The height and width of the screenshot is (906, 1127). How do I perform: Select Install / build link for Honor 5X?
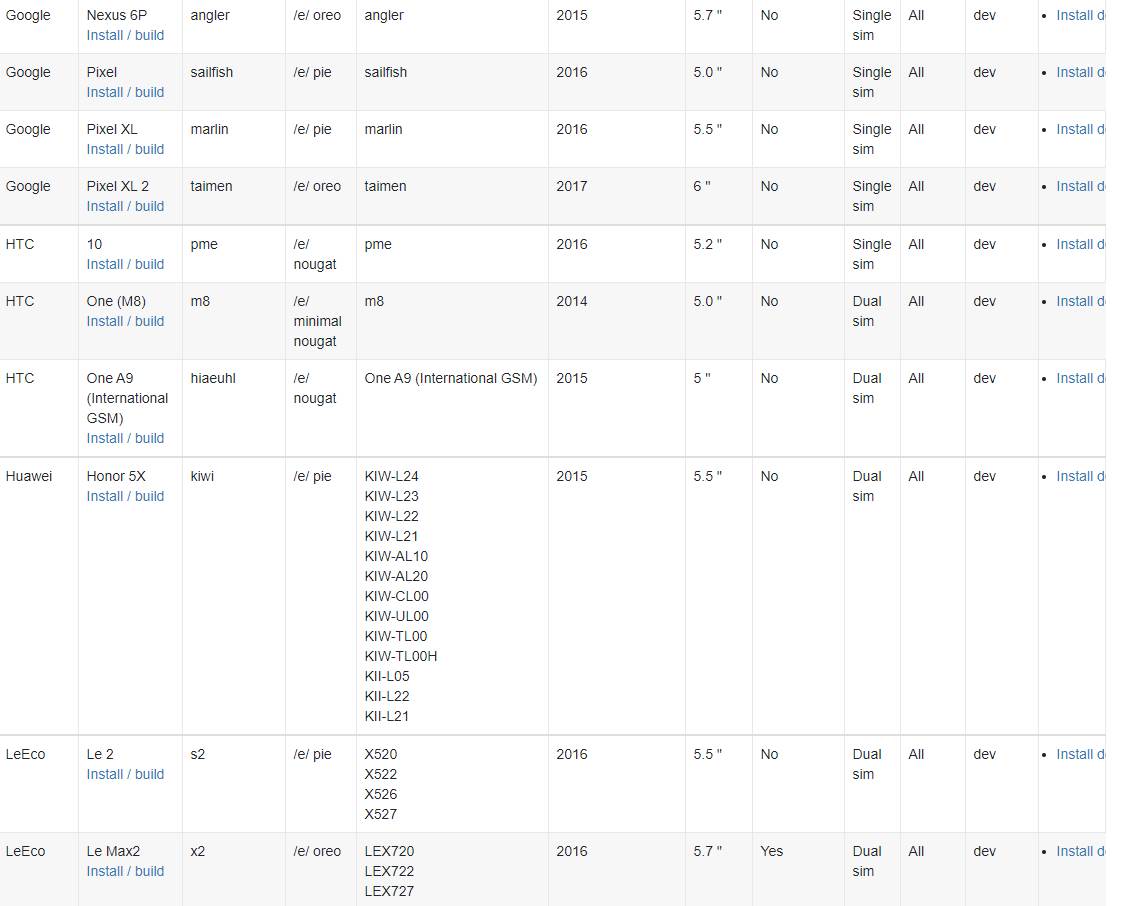click(125, 496)
